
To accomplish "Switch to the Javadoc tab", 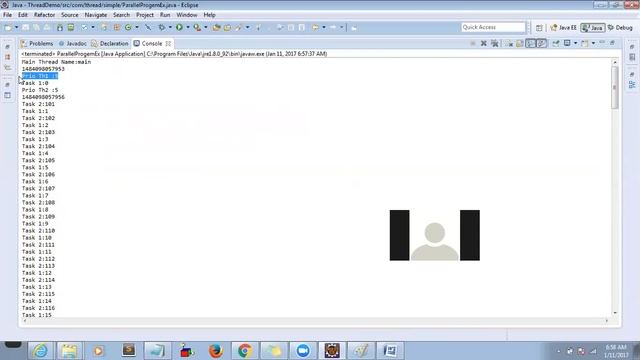I will tap(73, 43).
